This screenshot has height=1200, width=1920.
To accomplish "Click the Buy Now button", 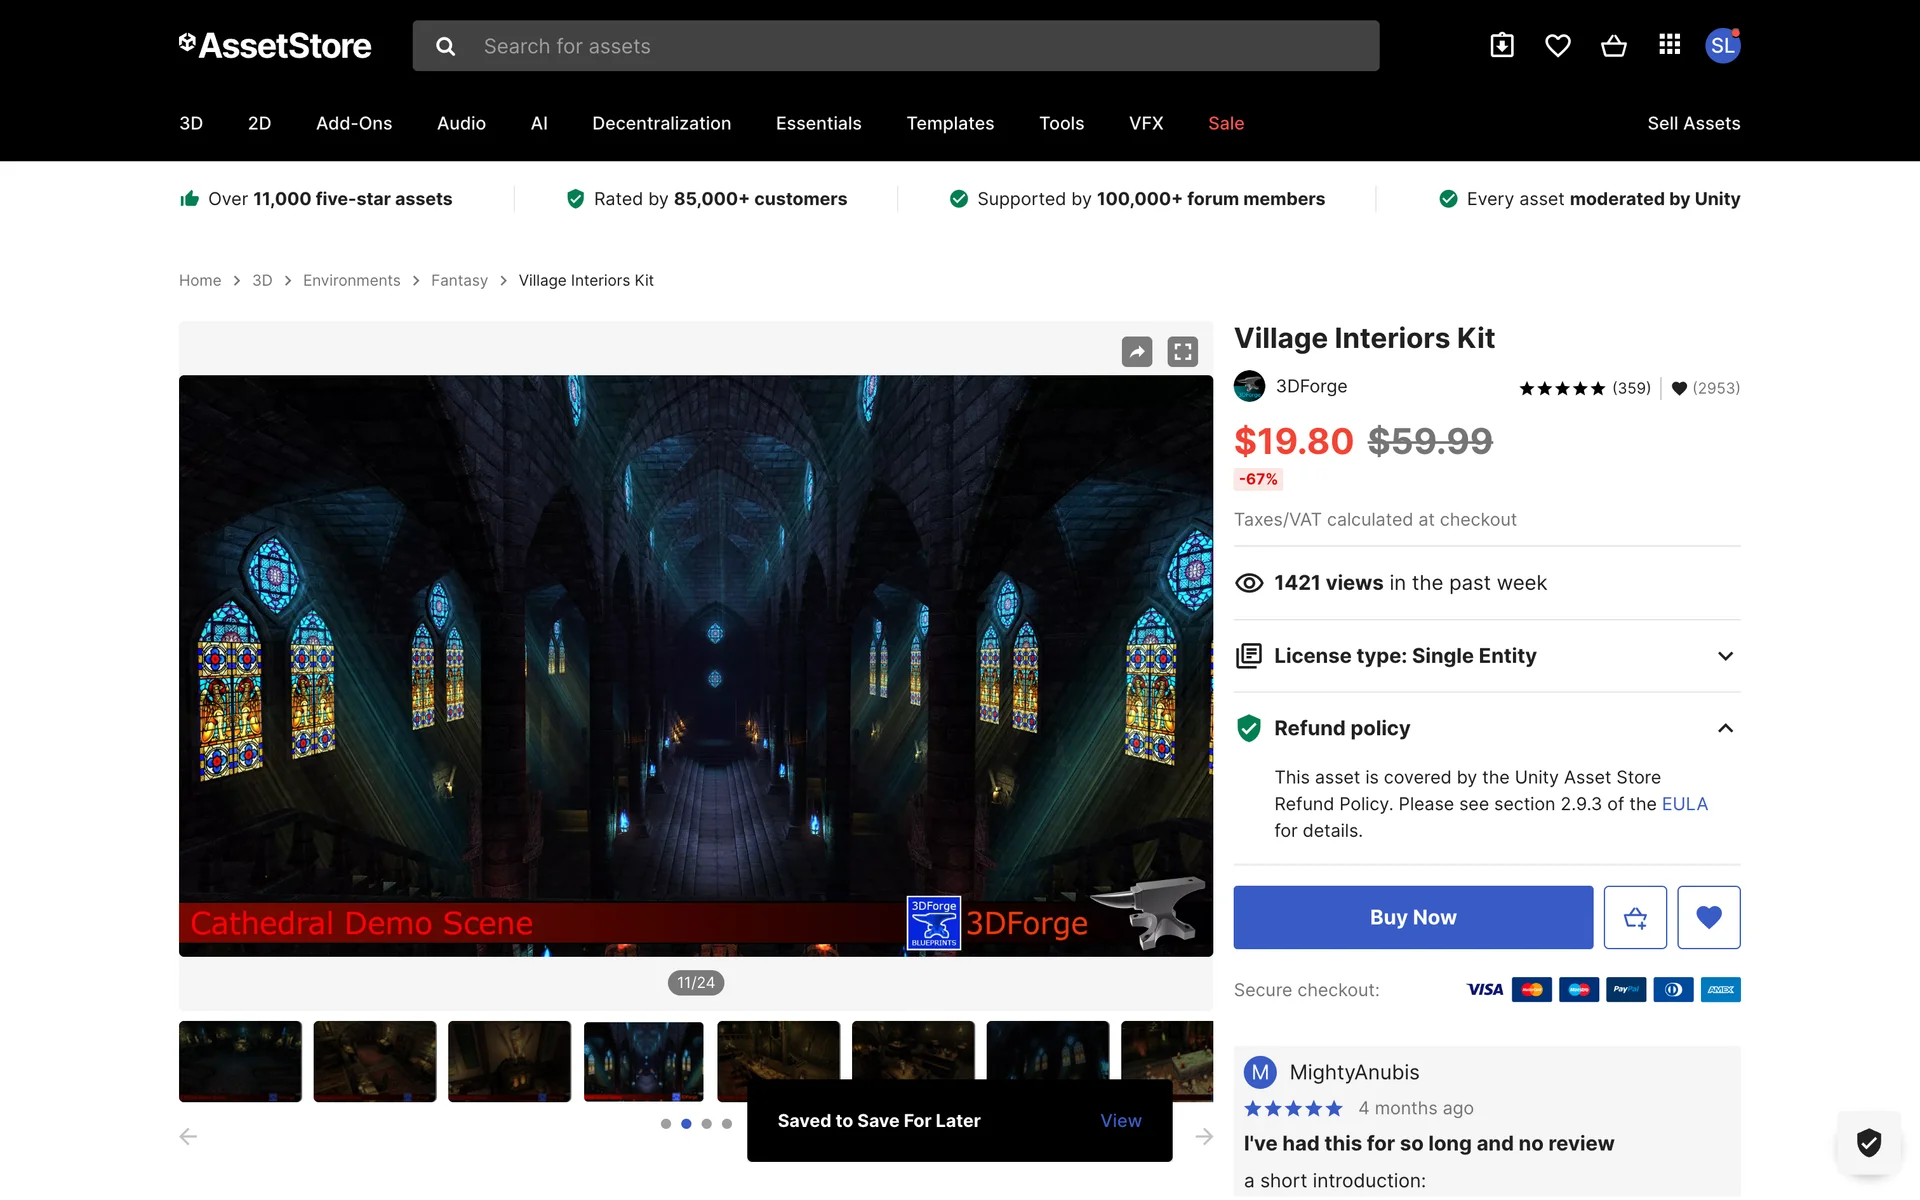I will (1413, 917).
